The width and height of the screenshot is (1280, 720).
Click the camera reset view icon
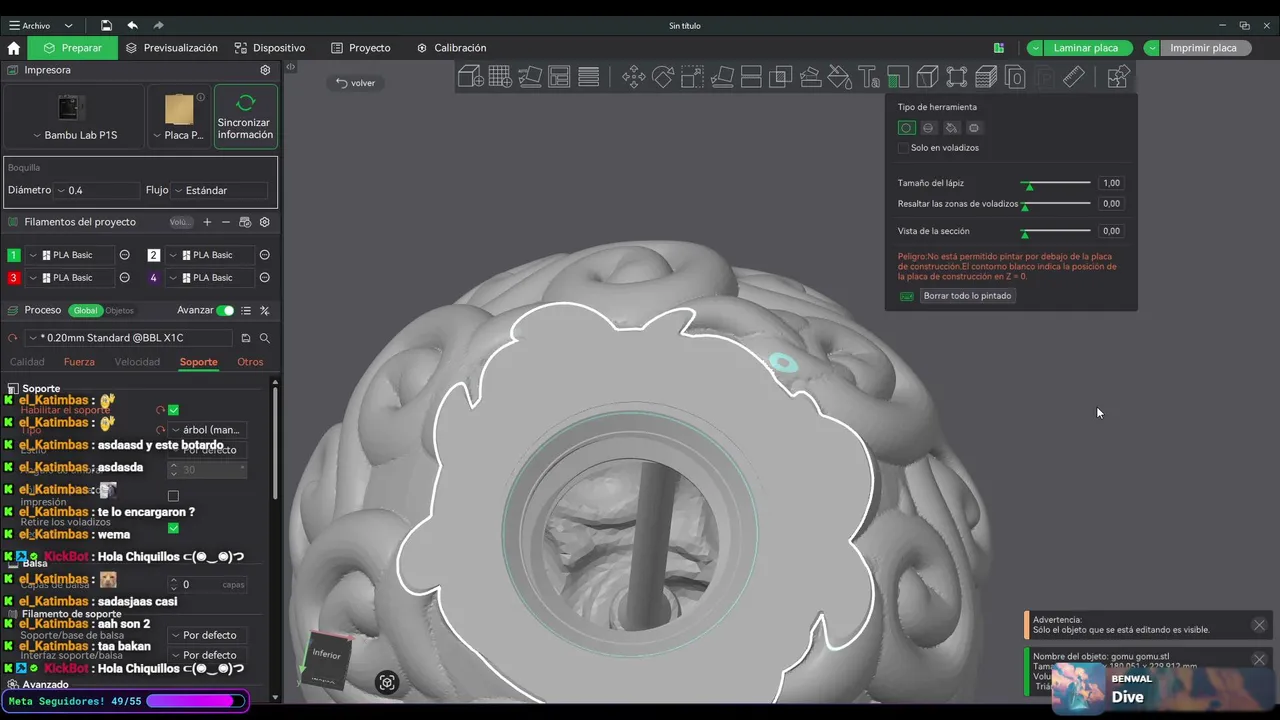tap(387, 683)
